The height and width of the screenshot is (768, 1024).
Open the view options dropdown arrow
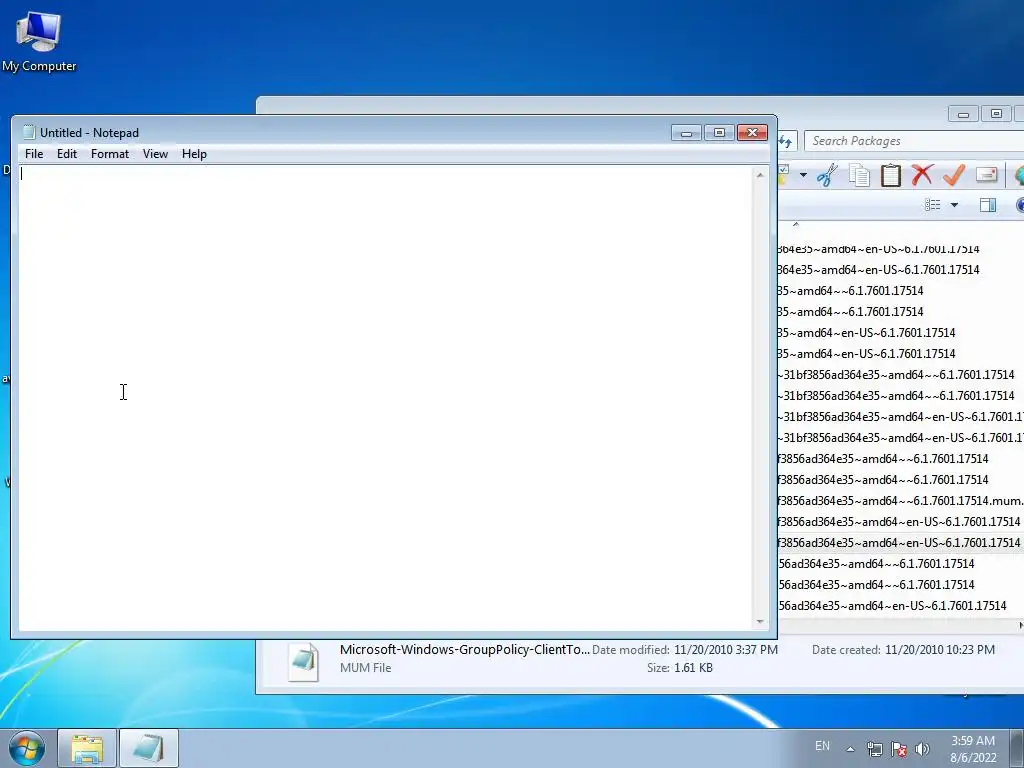[x=954, y=205]
